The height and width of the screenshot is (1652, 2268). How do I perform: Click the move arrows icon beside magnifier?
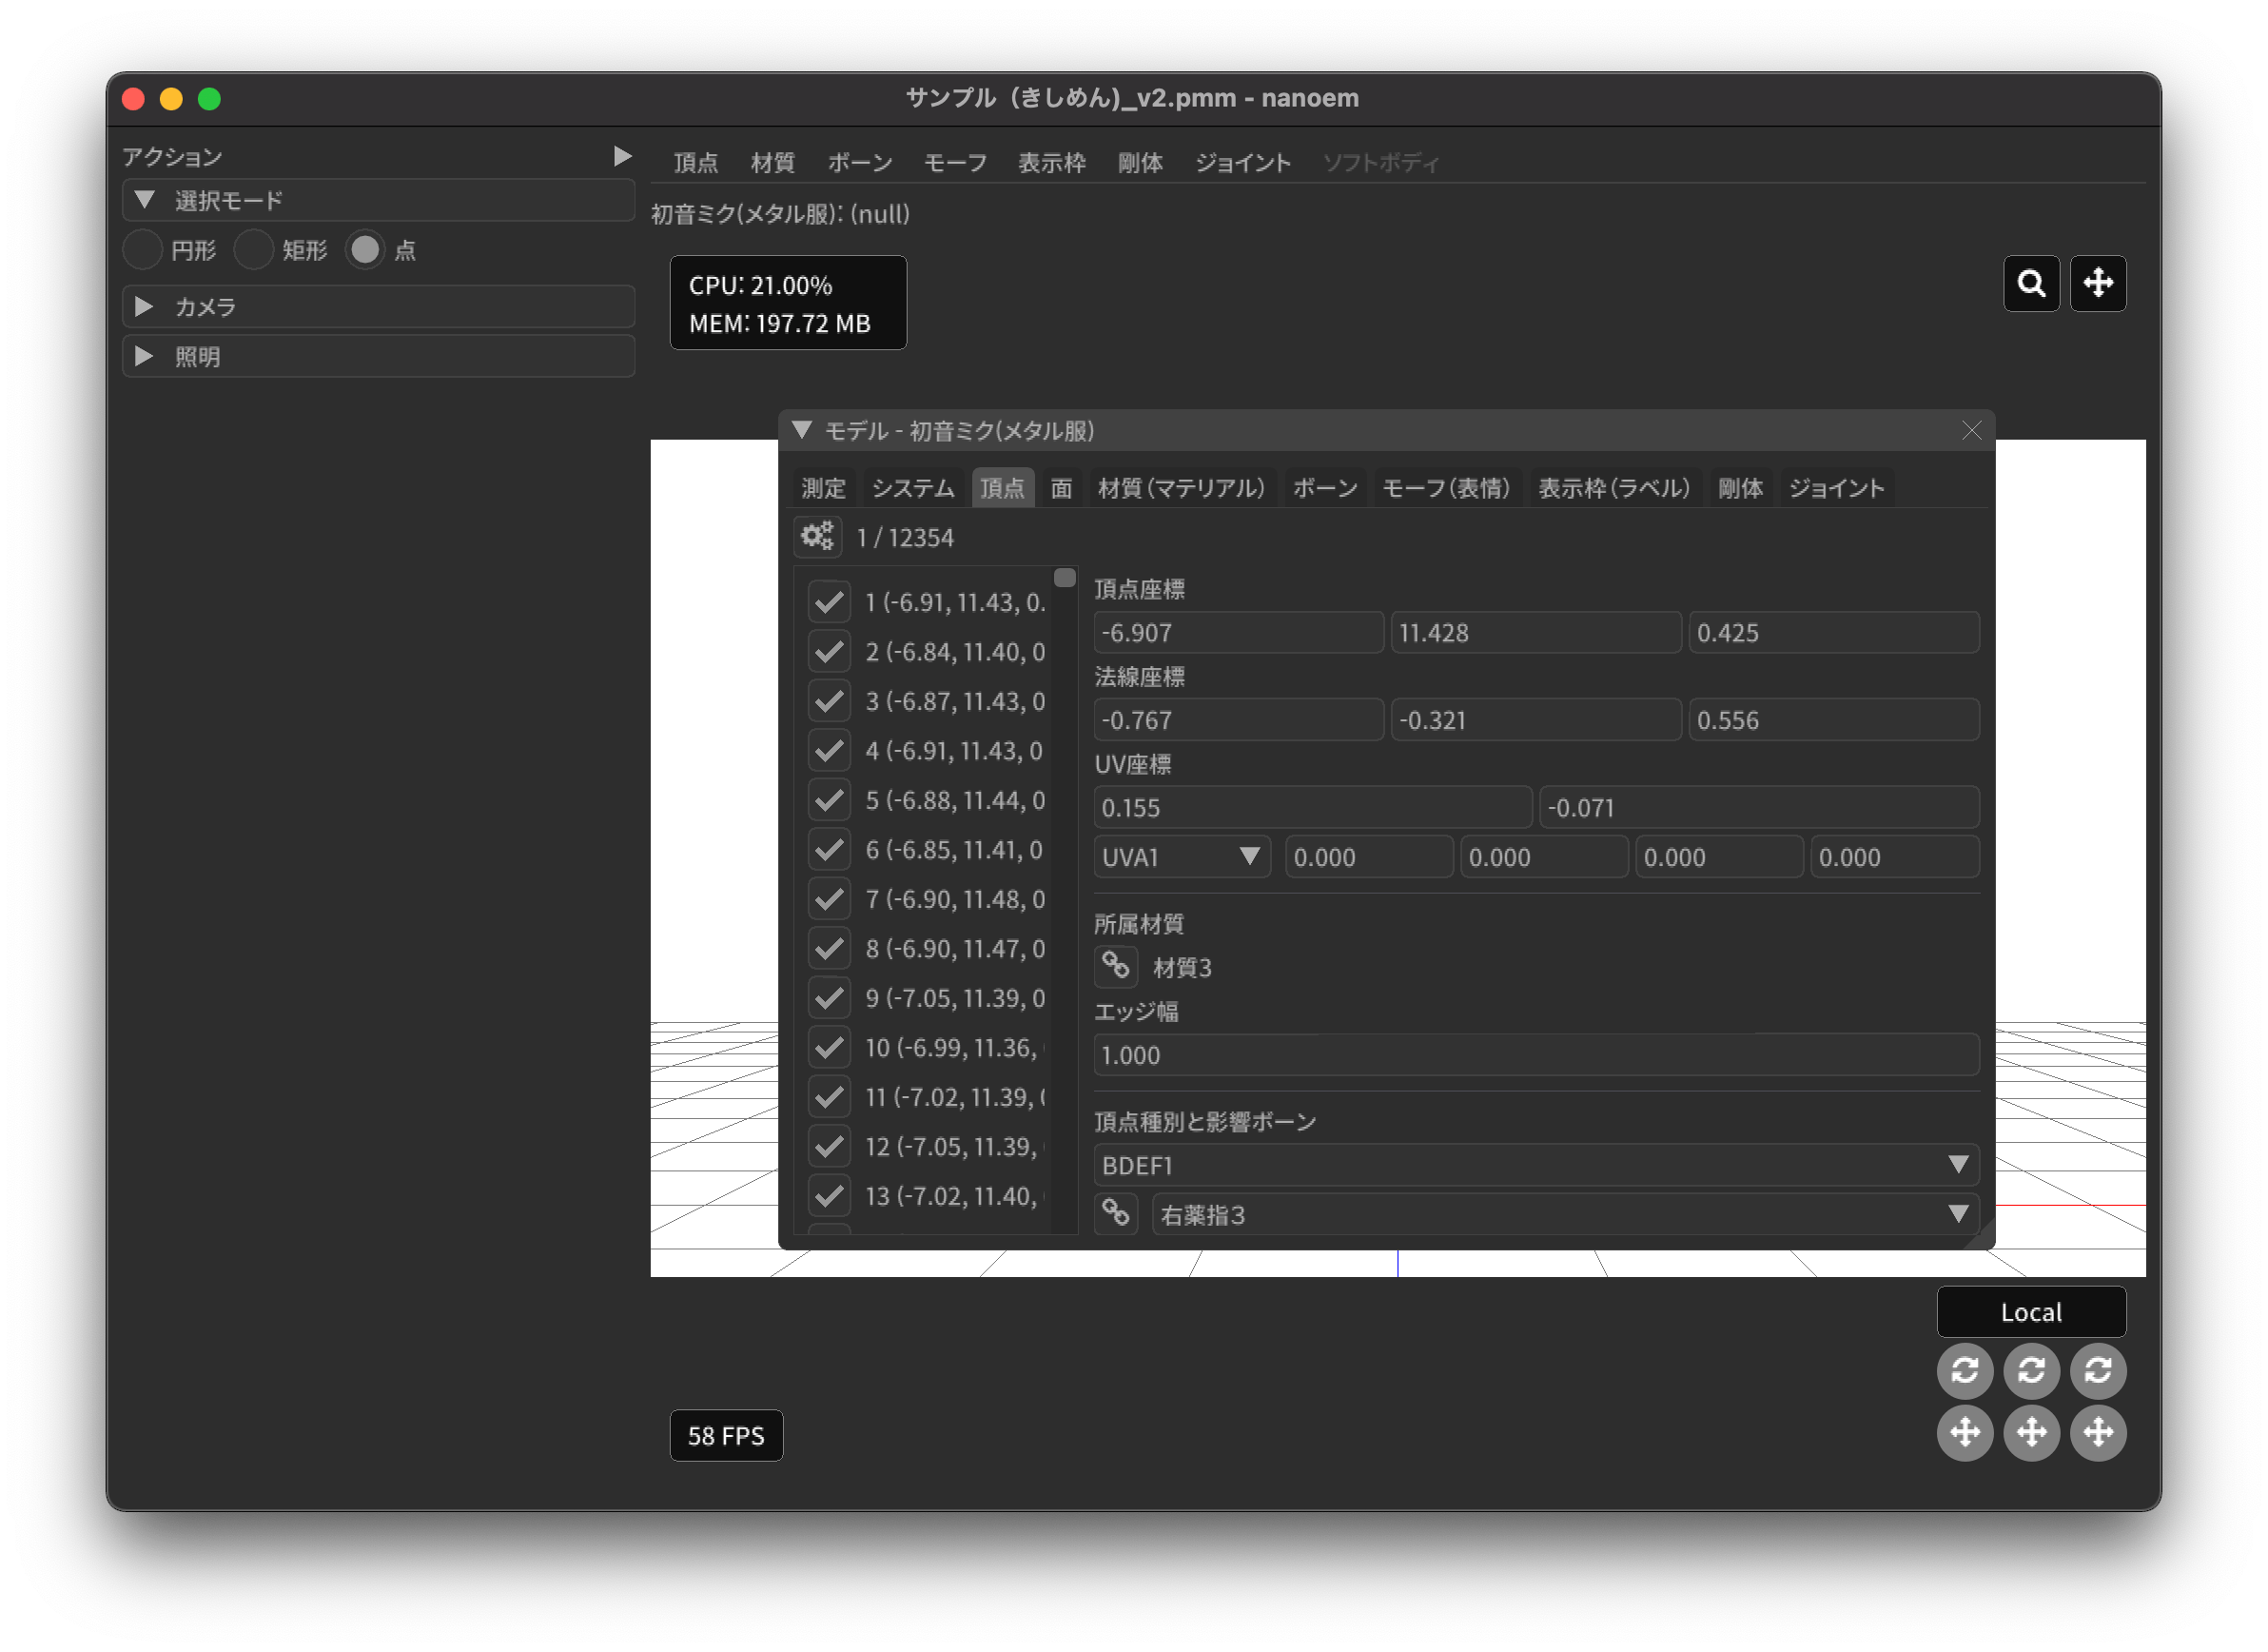(2097, 284)
